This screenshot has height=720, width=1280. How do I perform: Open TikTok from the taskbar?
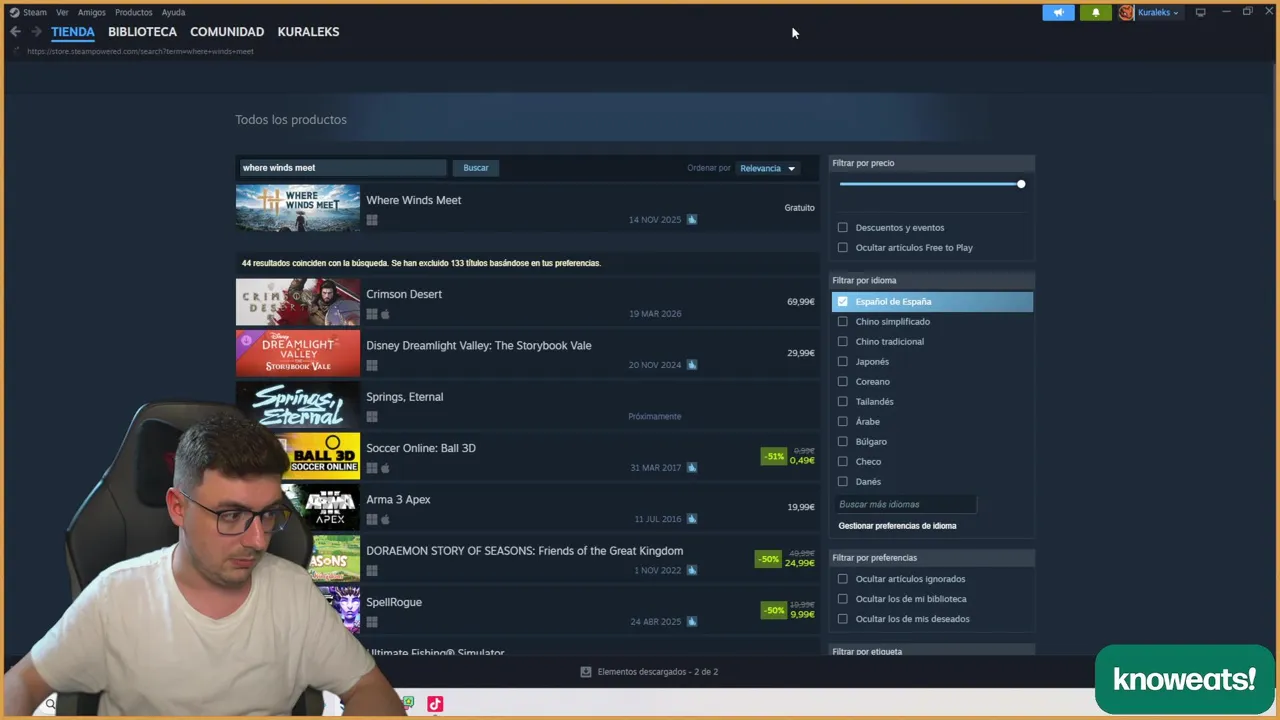pos(435,704)
